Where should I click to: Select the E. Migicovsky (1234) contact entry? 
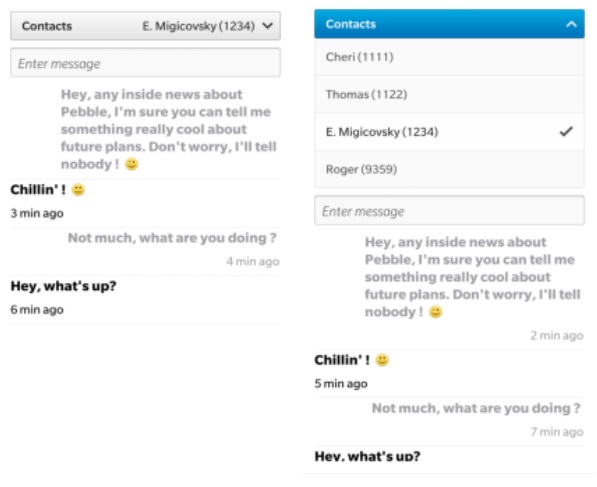coord(449,132)
